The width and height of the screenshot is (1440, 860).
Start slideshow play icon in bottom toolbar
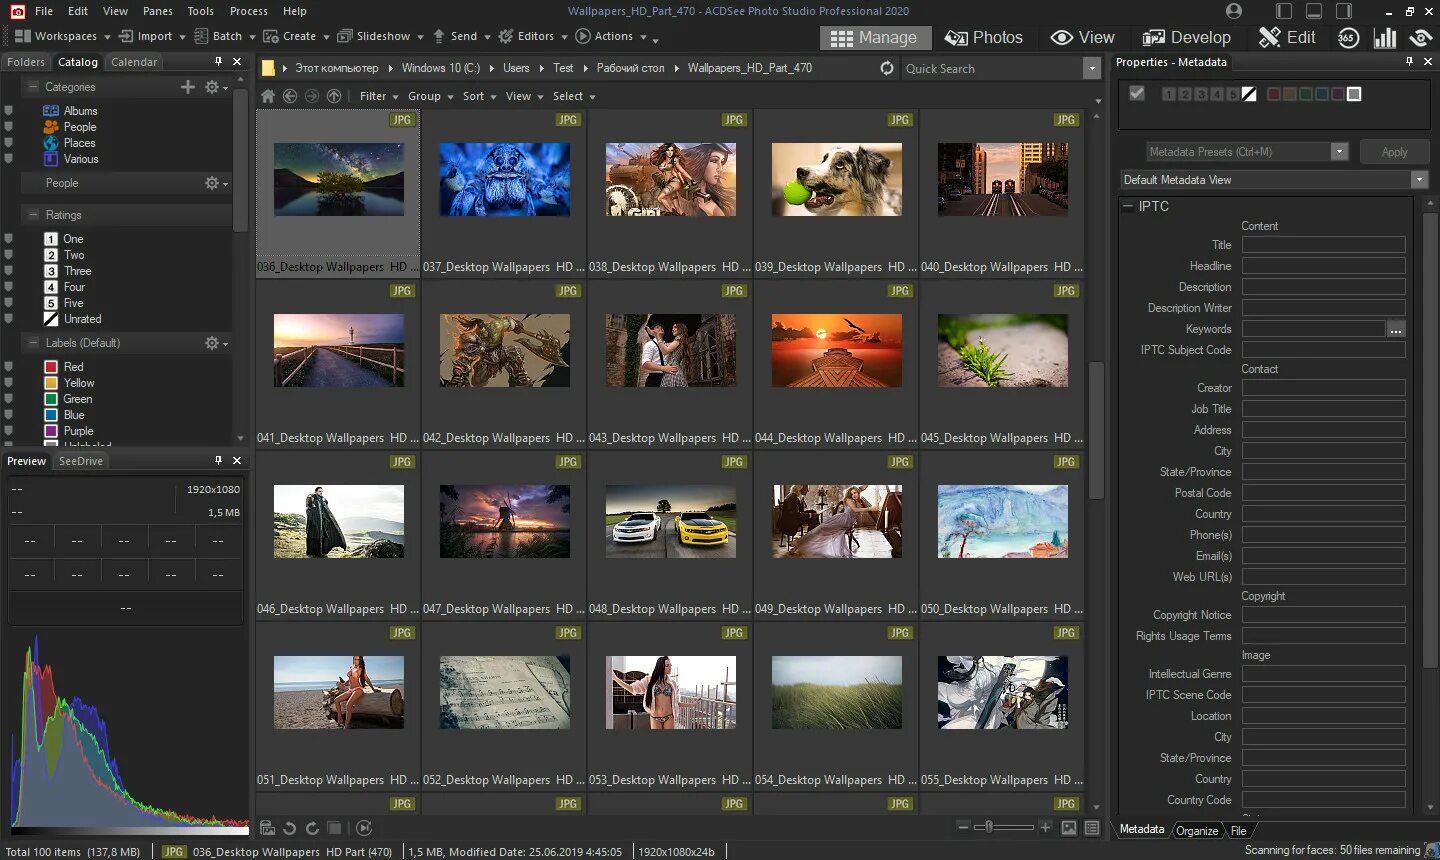tap(364, 828)
